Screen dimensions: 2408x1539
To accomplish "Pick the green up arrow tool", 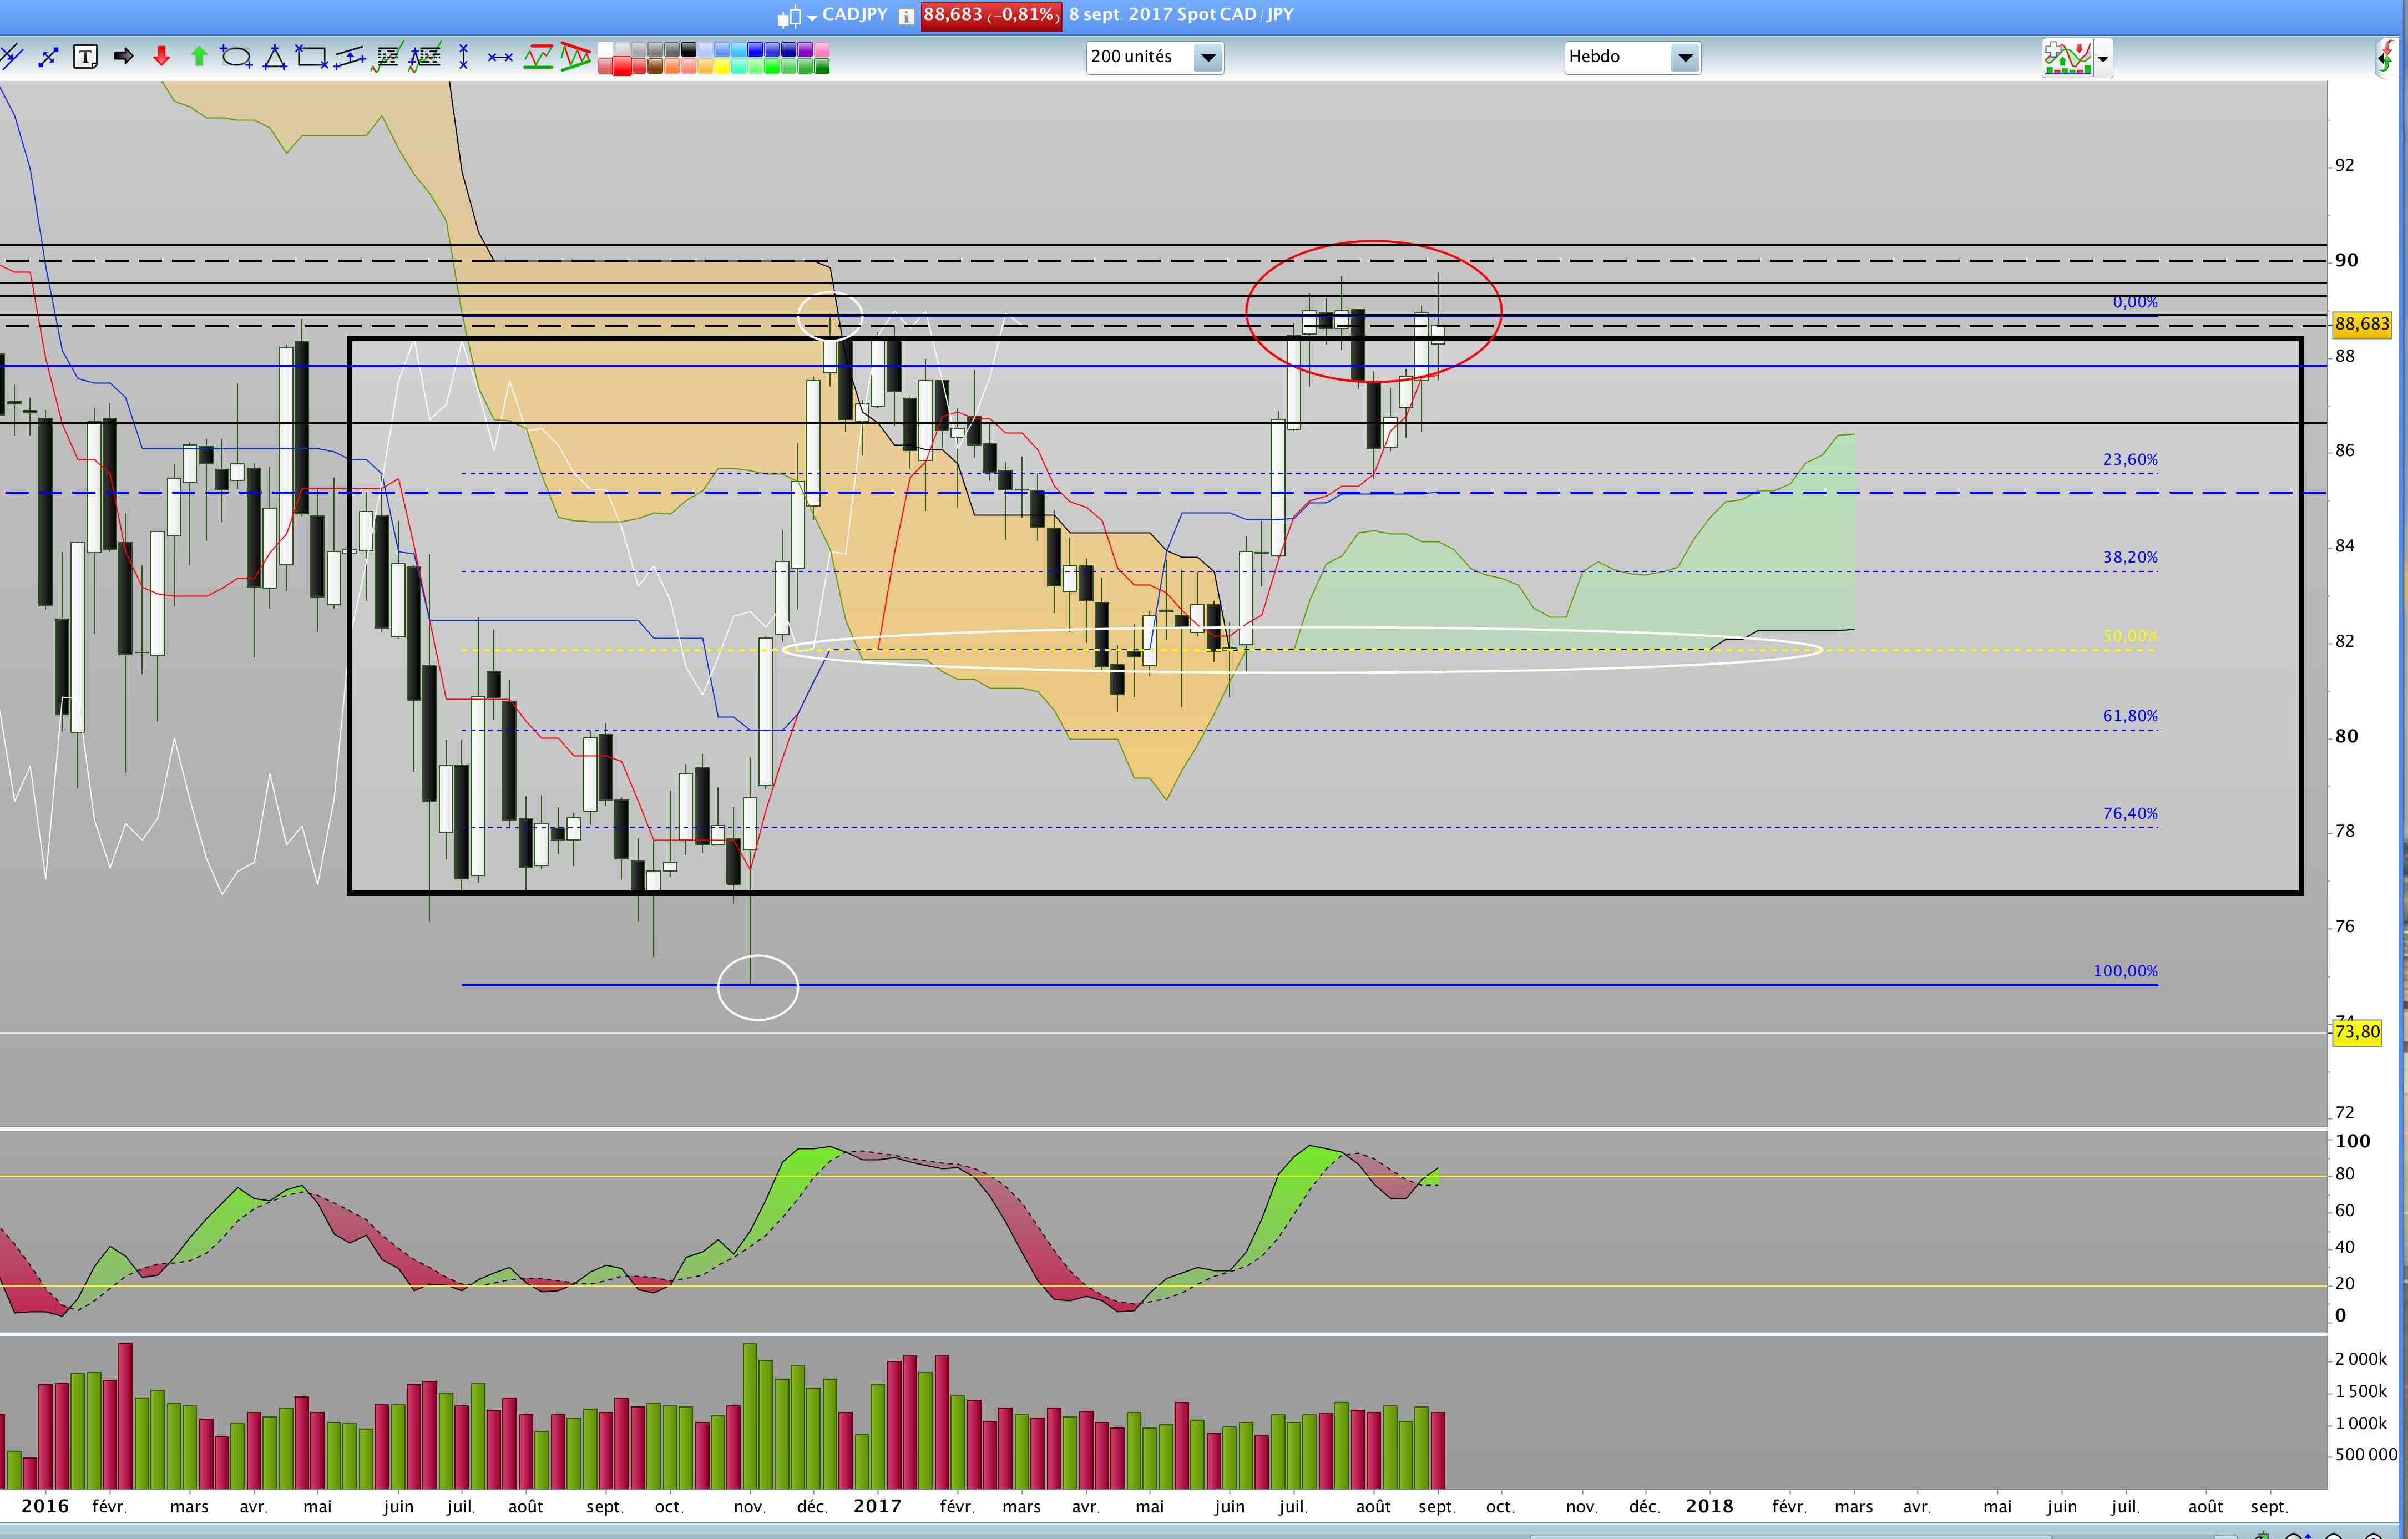I will coord(198,57).
